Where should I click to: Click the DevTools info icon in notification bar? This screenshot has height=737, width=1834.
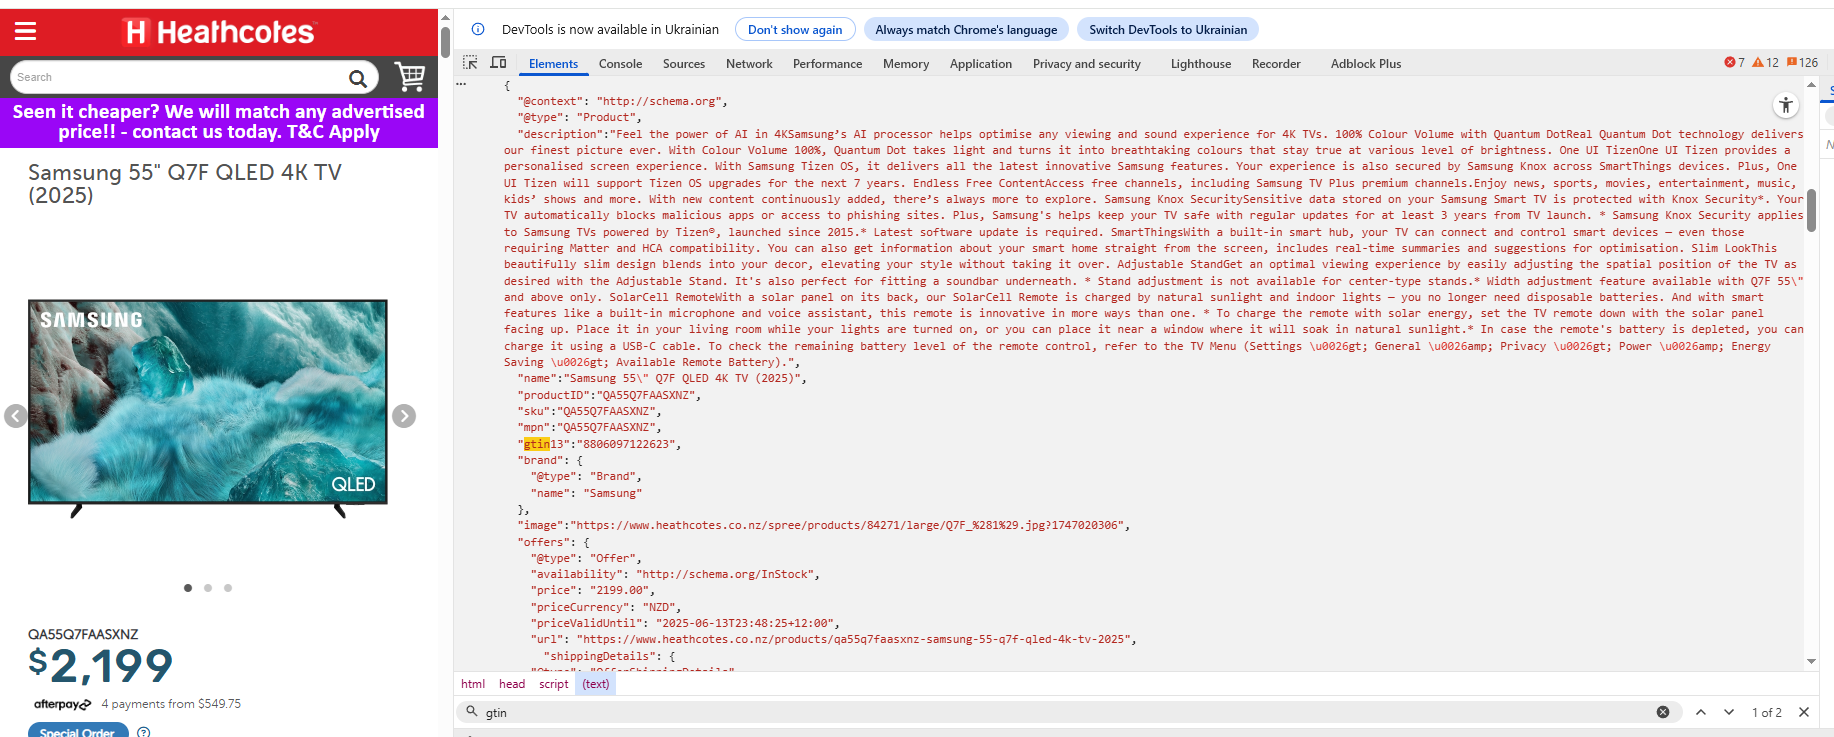pyautogui.click(x=478, y=29)
